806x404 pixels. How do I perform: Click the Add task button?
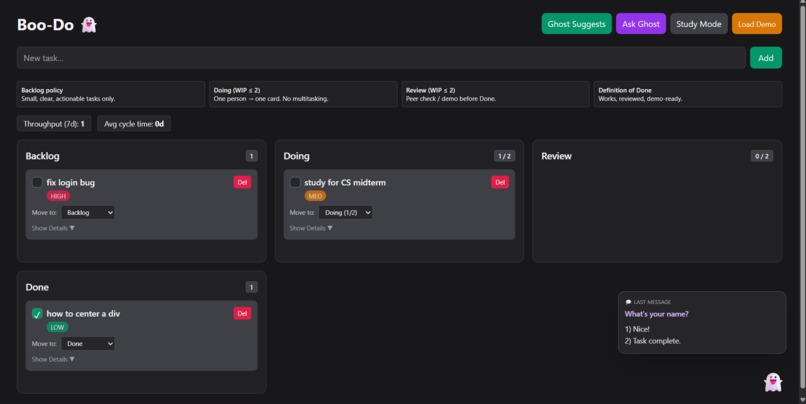[x=765, y=58]
